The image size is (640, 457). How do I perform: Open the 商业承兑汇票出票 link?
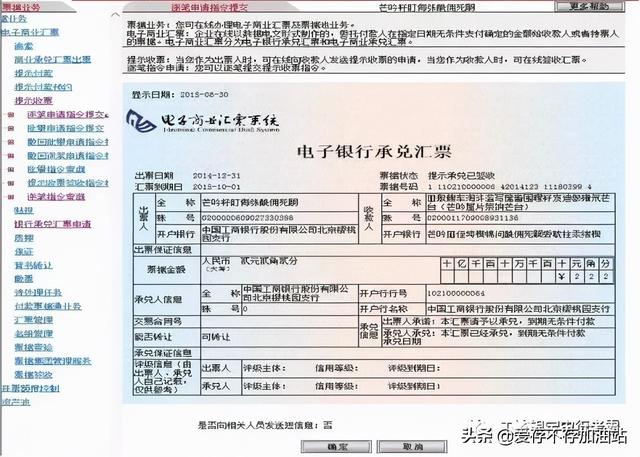pyautogui.click(x=53, y=60)
